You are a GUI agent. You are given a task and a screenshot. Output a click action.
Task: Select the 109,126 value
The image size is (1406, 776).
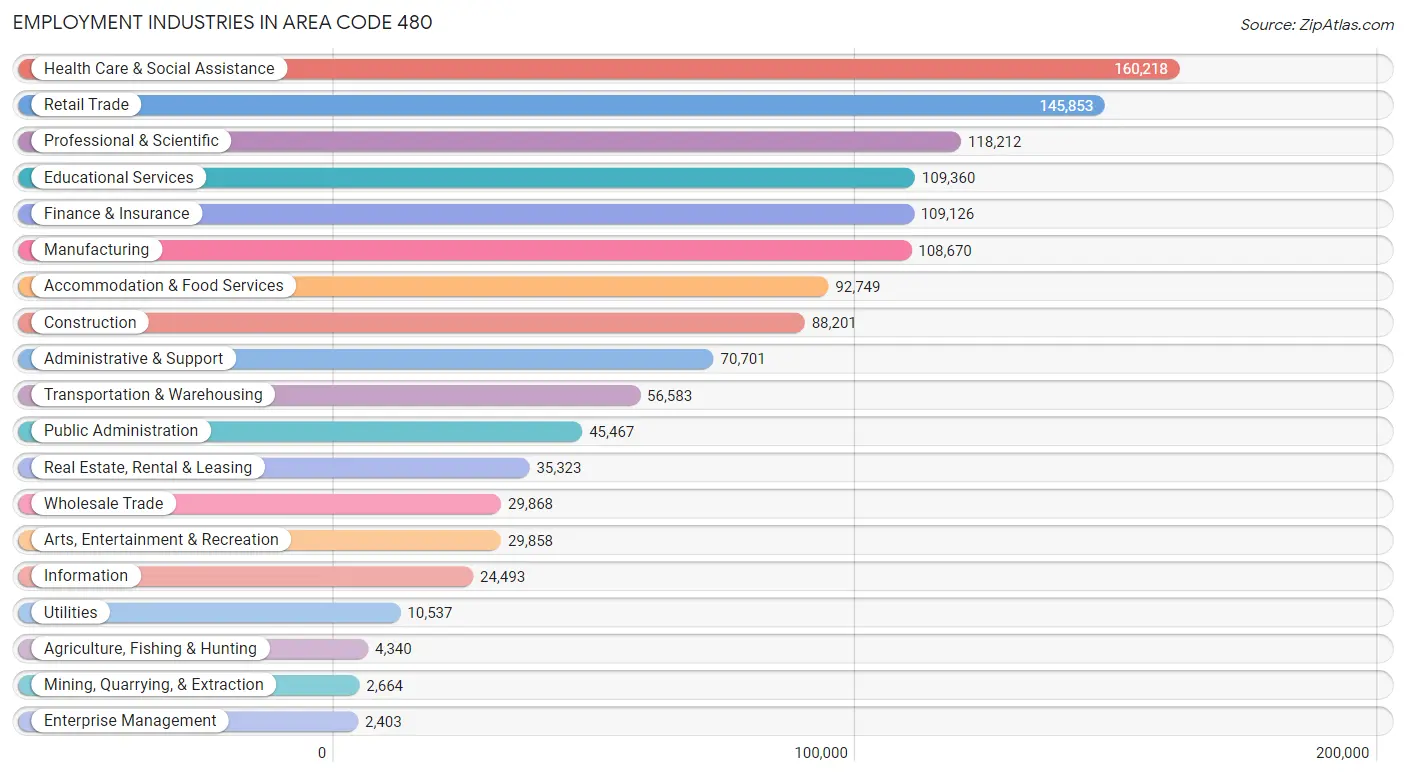(947, 214)
